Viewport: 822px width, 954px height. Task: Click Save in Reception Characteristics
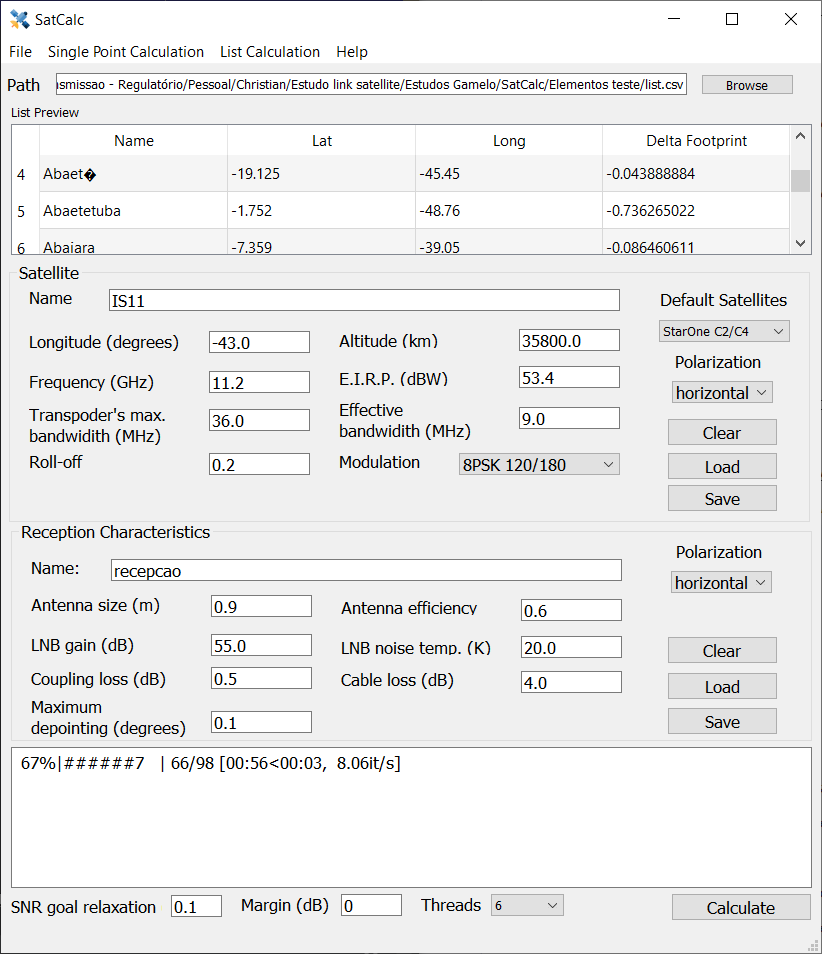coord(722,722)
